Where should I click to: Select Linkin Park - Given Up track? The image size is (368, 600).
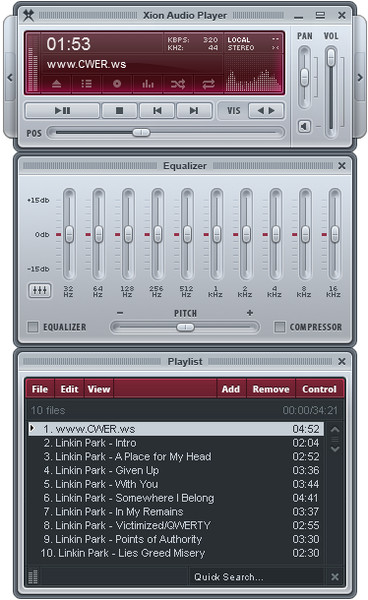176,470
